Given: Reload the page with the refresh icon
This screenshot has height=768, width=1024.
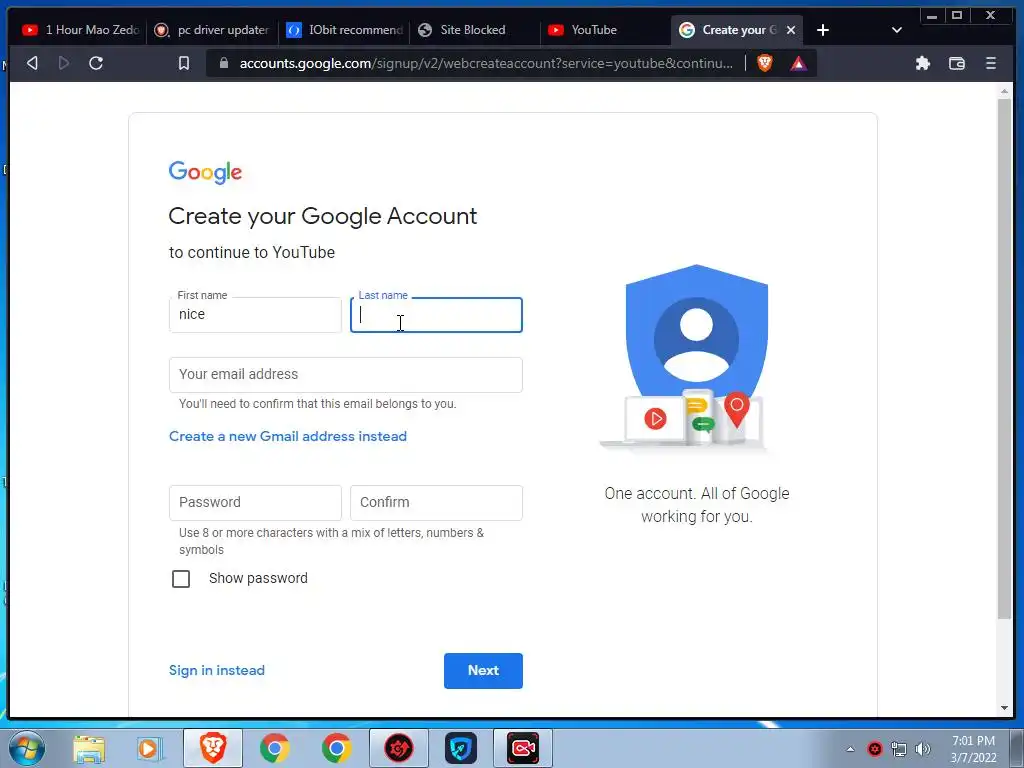Looking at the screenshot, I should click(96, 63).
